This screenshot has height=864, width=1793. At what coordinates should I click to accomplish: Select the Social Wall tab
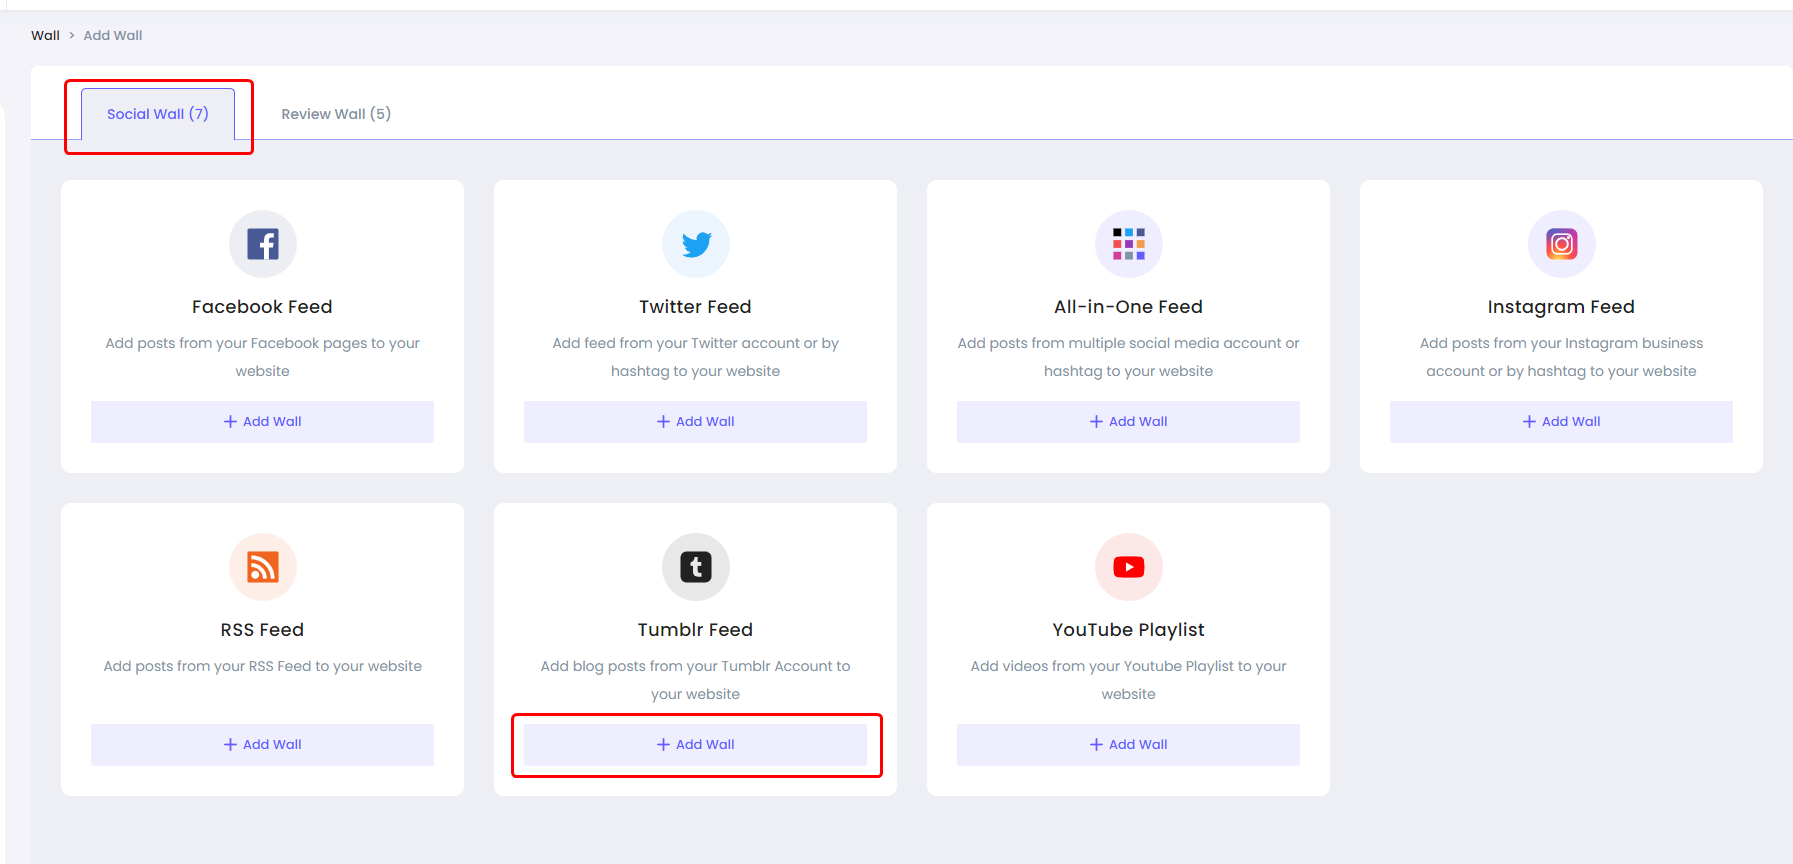(x=157, y=113)
